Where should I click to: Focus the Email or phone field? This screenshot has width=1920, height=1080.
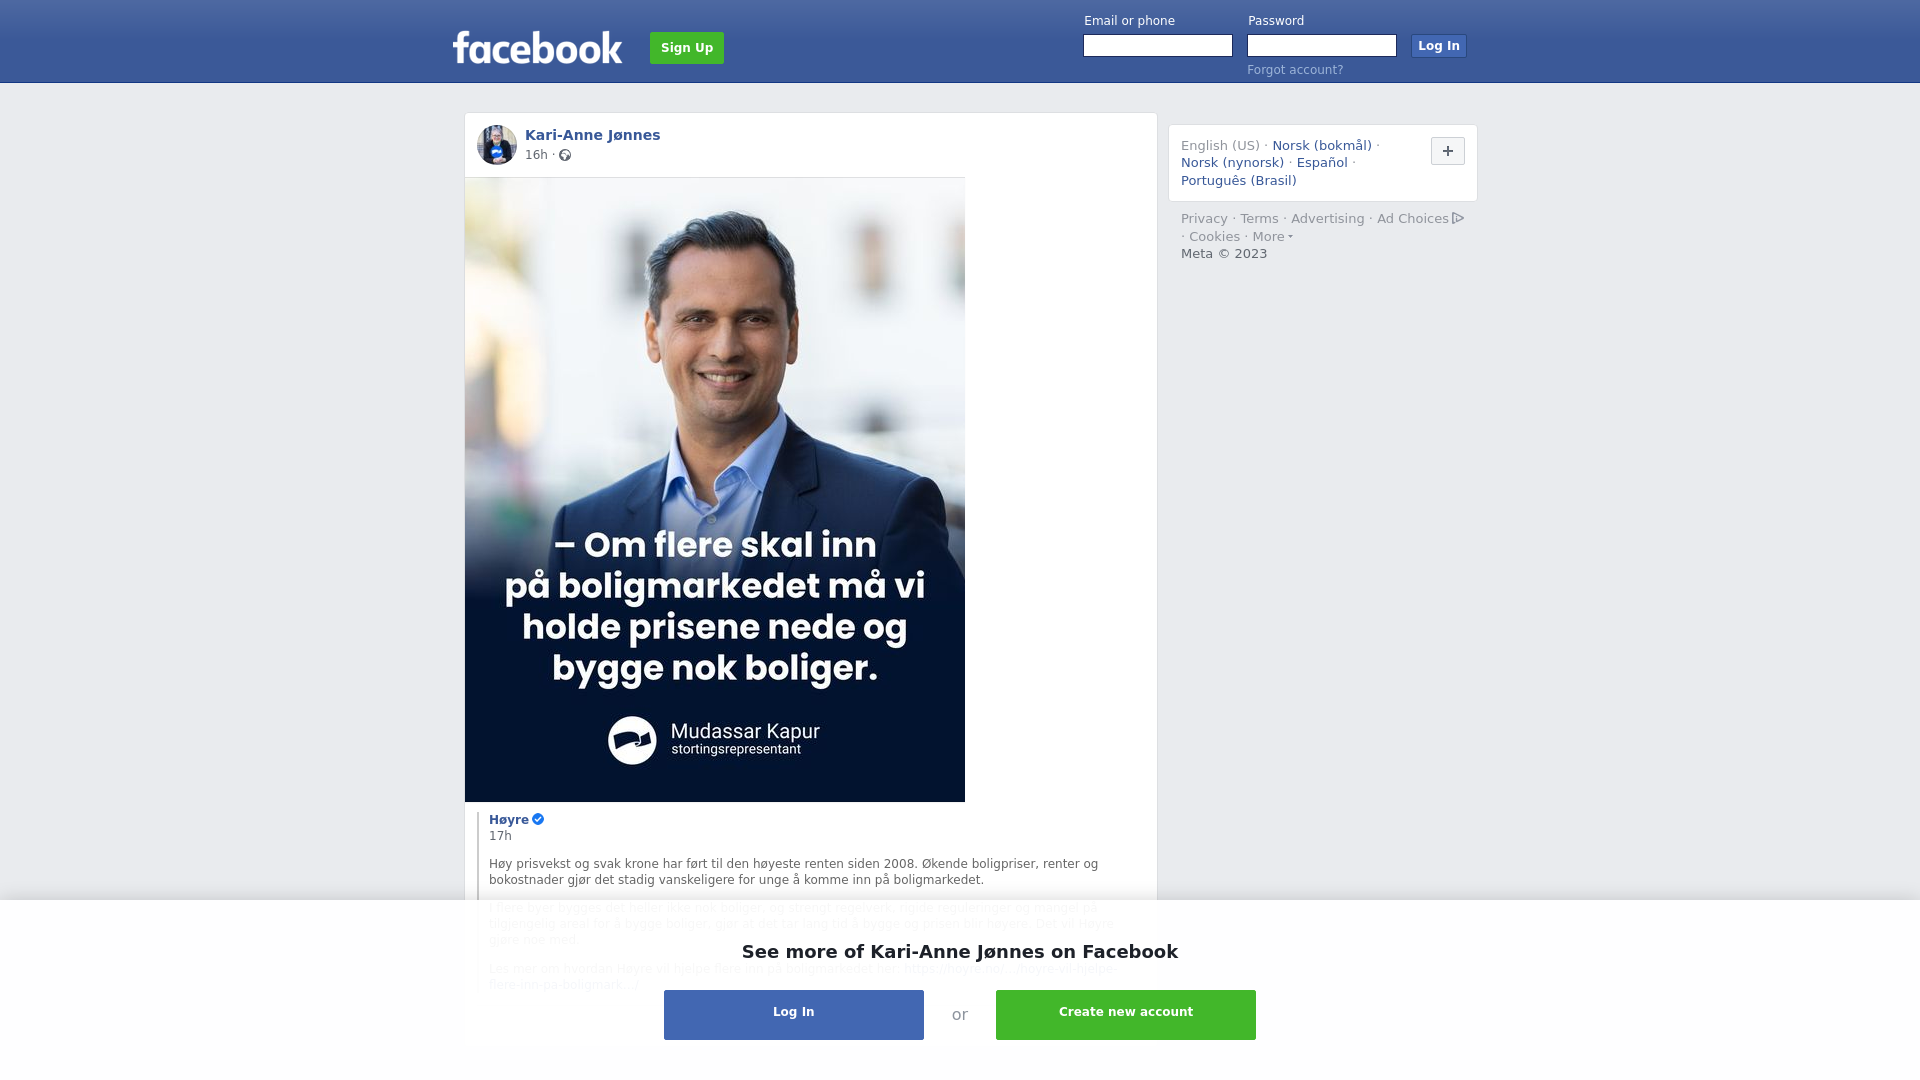(1158, 46)
